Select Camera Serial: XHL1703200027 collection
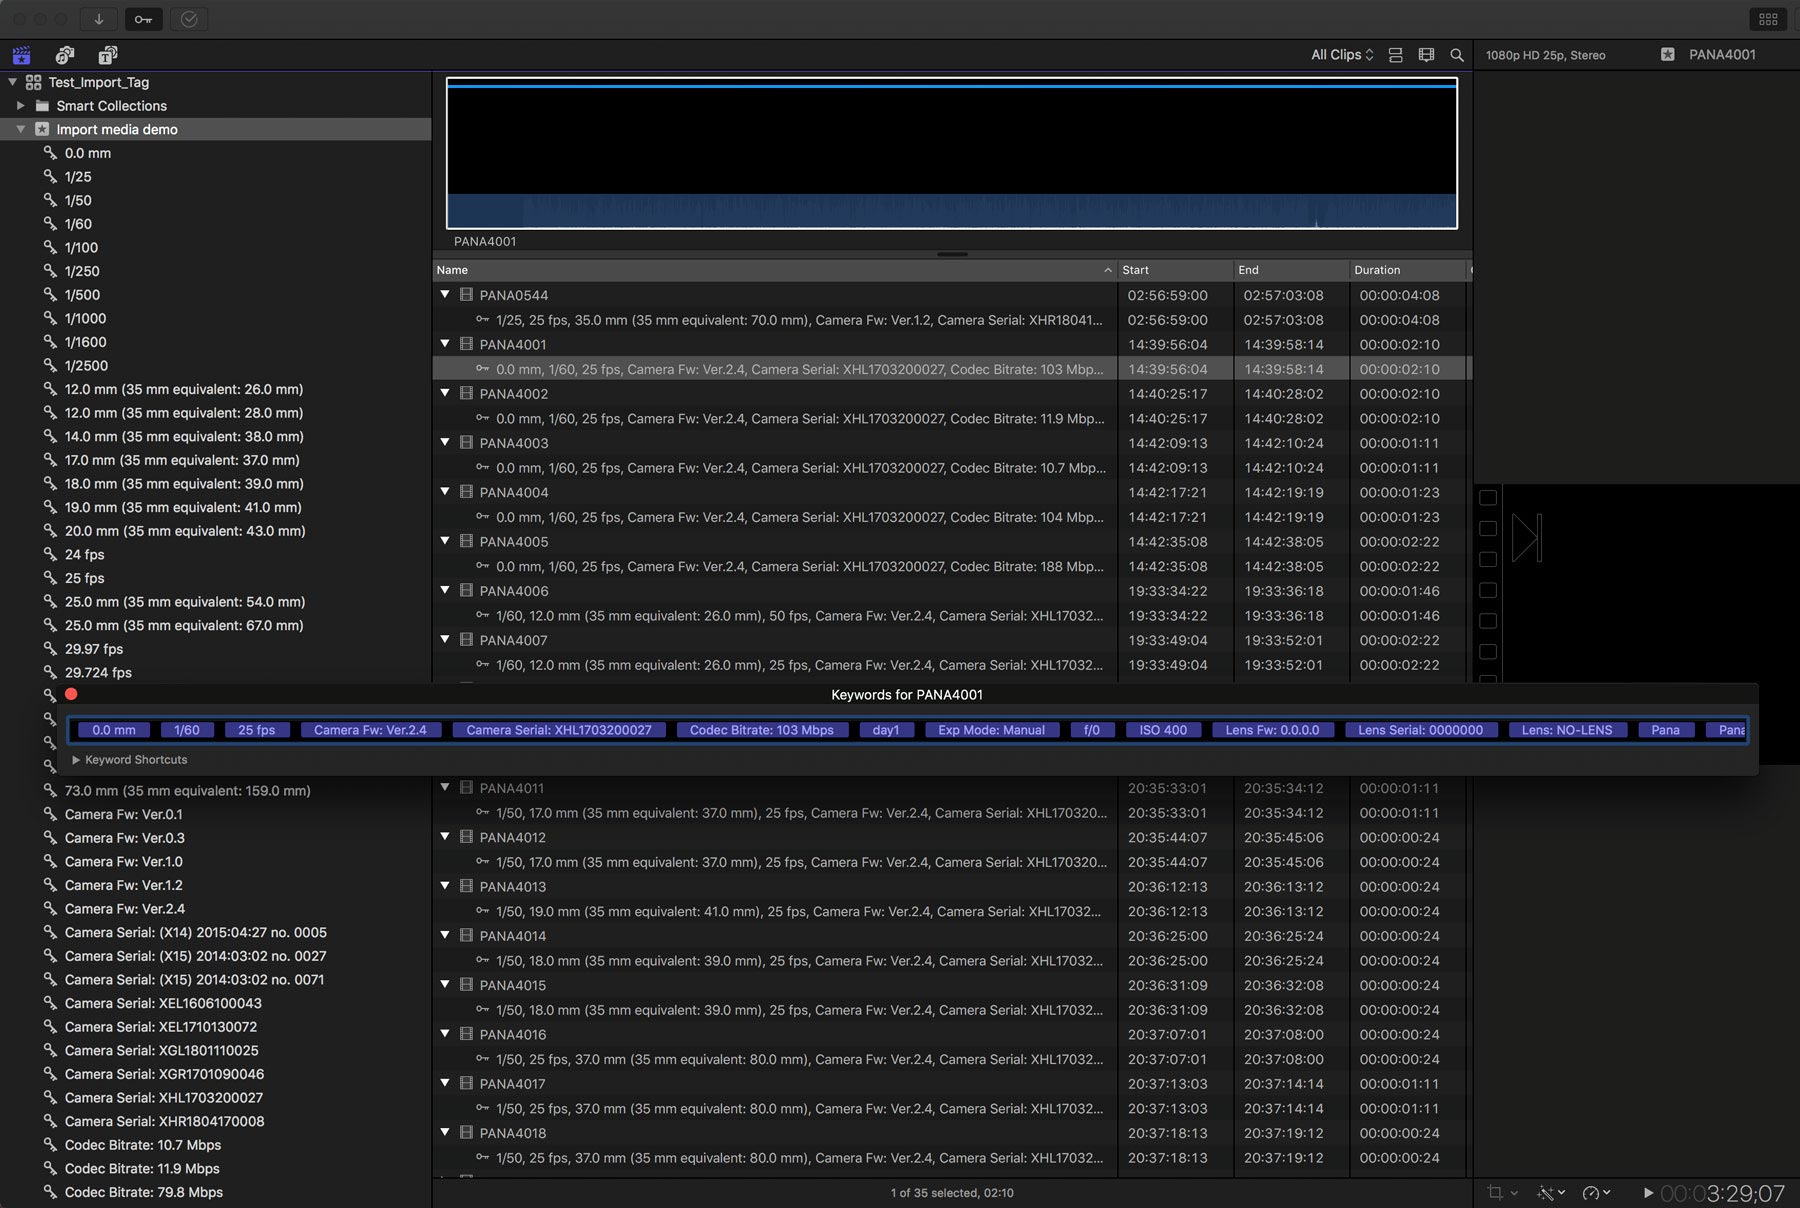 pos(163,1098)
